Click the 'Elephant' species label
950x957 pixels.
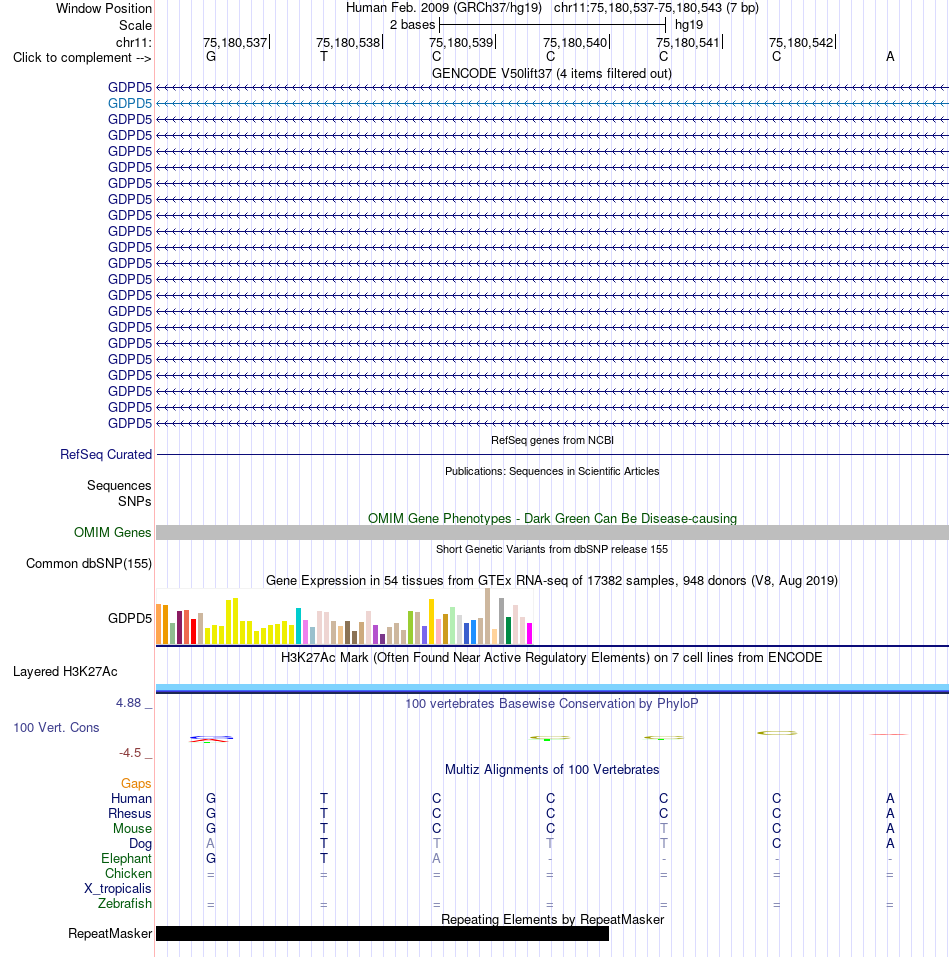126,859
